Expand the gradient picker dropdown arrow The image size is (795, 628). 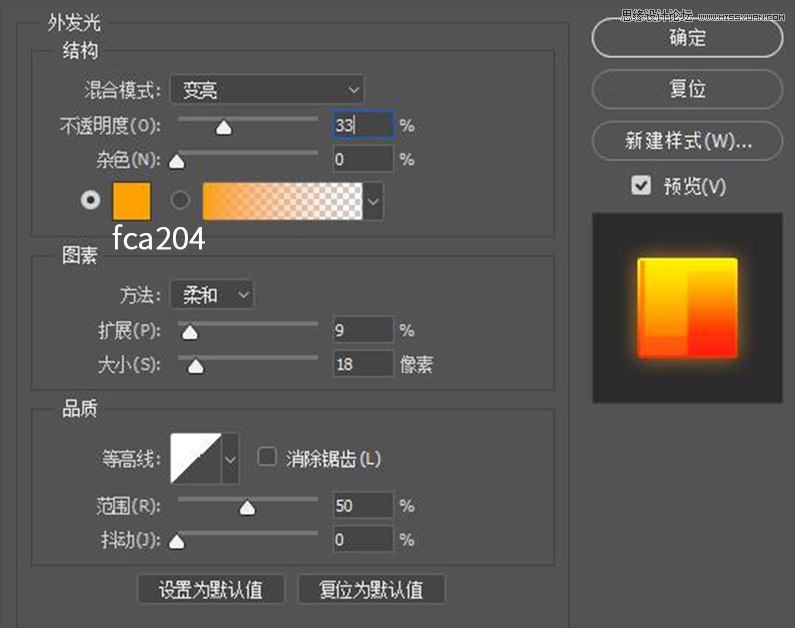[373, 201]
